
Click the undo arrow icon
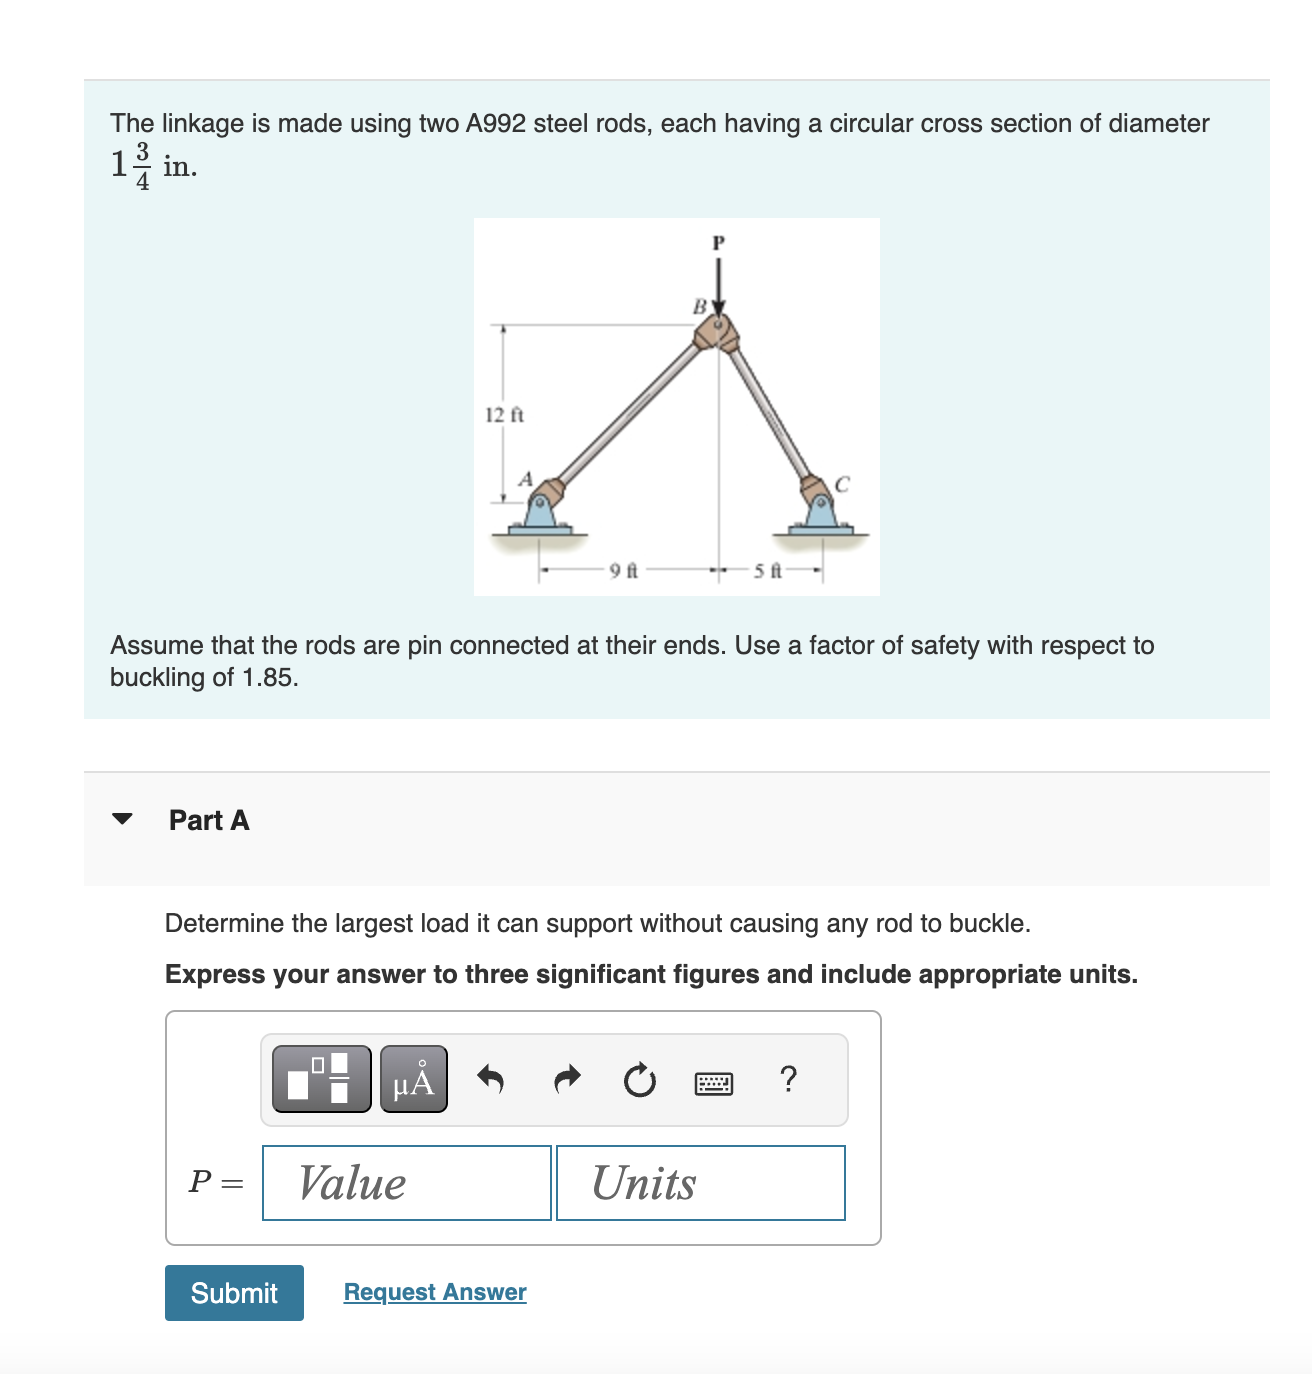pos(491,1080)
